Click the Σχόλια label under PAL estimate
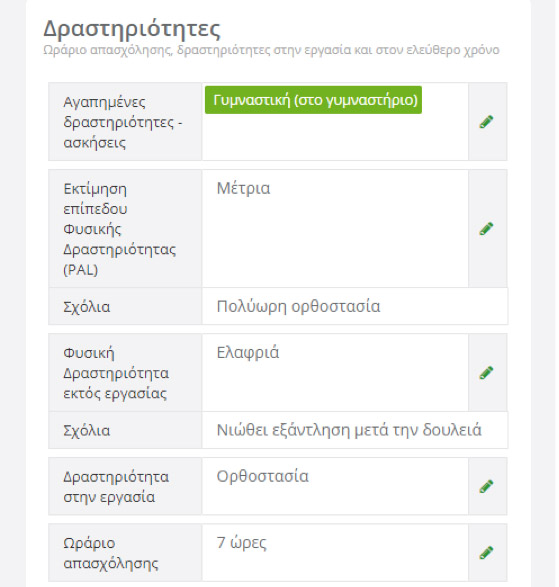Image resolution: width=559 pixels, height=587 pixels. 86,307
